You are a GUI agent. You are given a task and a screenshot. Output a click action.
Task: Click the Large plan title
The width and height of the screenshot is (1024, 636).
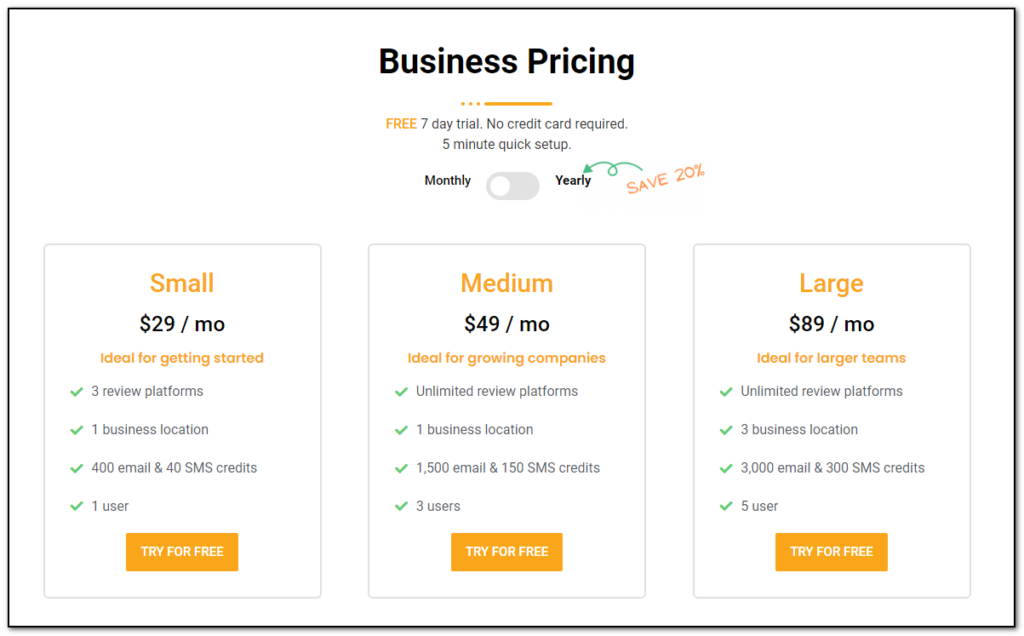(831, 284)
